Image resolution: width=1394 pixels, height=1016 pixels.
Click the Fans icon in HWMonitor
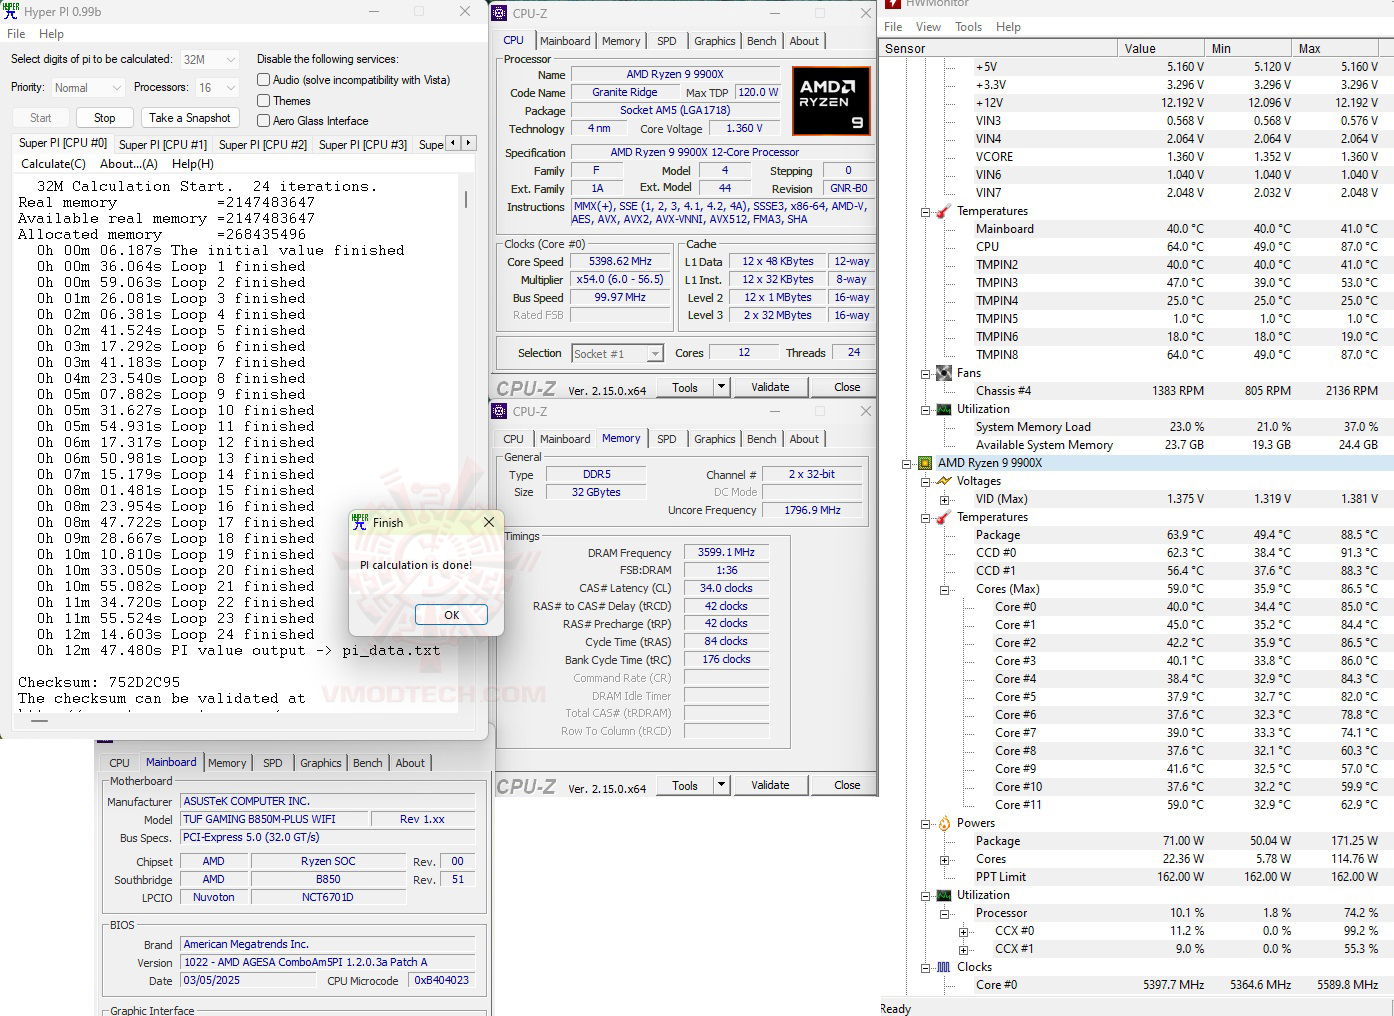point(943,373)
